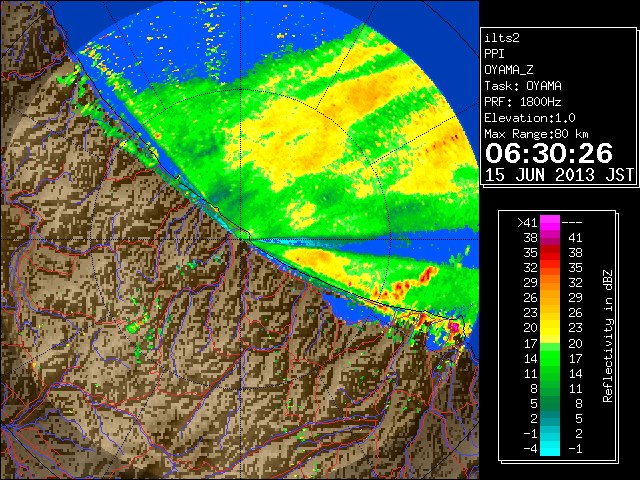
Task: Pick the dark red 35–38 dBZ band
Action: click(550, 253)
